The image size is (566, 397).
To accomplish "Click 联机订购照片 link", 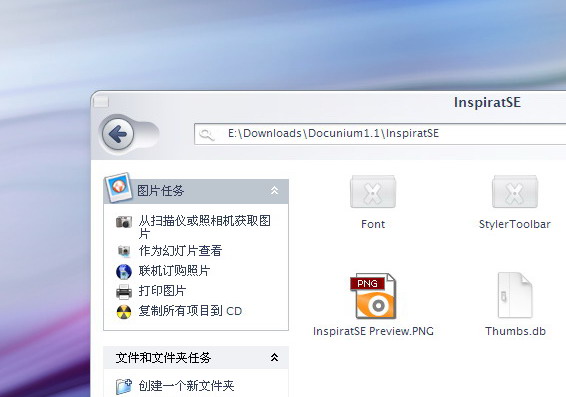I will point(174,271).
